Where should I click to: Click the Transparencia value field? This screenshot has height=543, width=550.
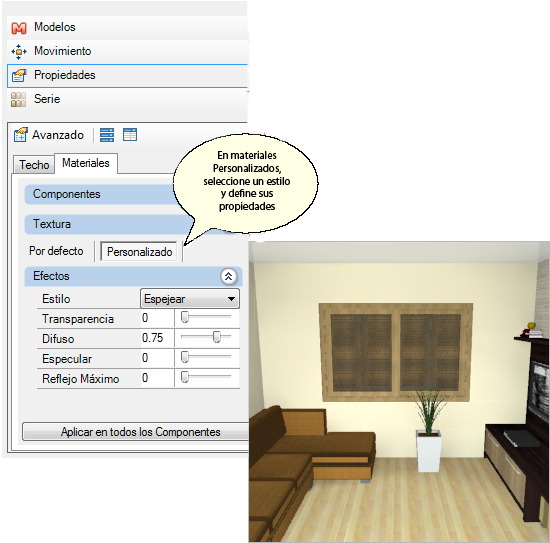157,318
